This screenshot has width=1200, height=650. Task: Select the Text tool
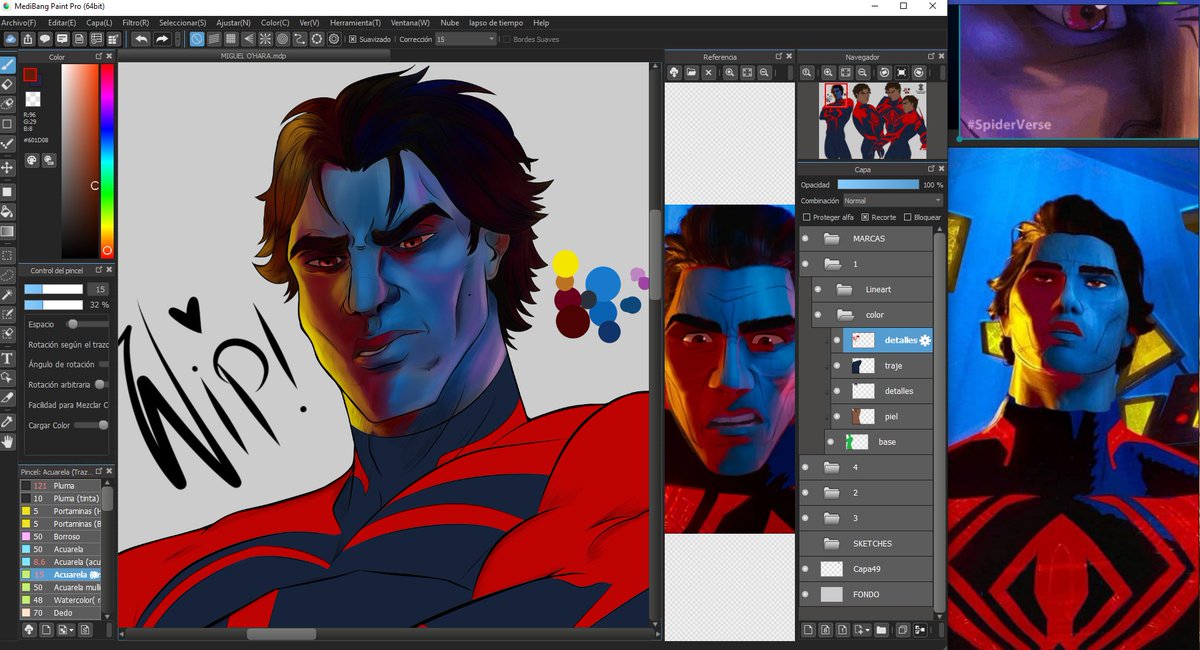[8, 357]
